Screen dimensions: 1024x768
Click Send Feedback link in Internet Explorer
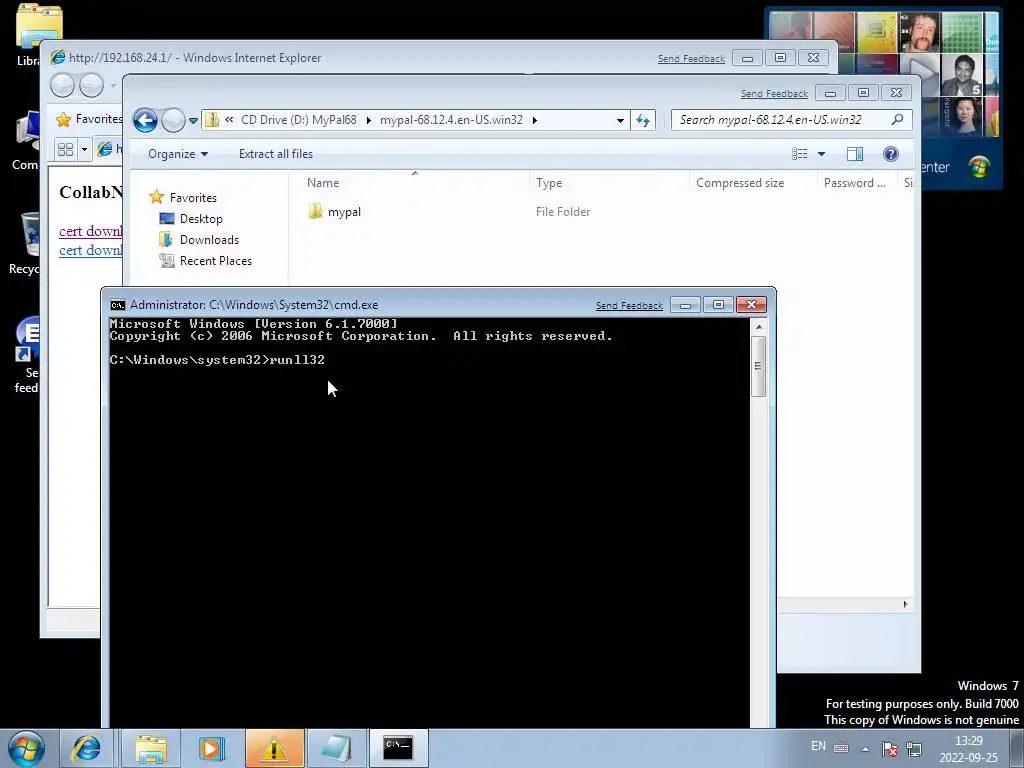click(x=691, y=59)
